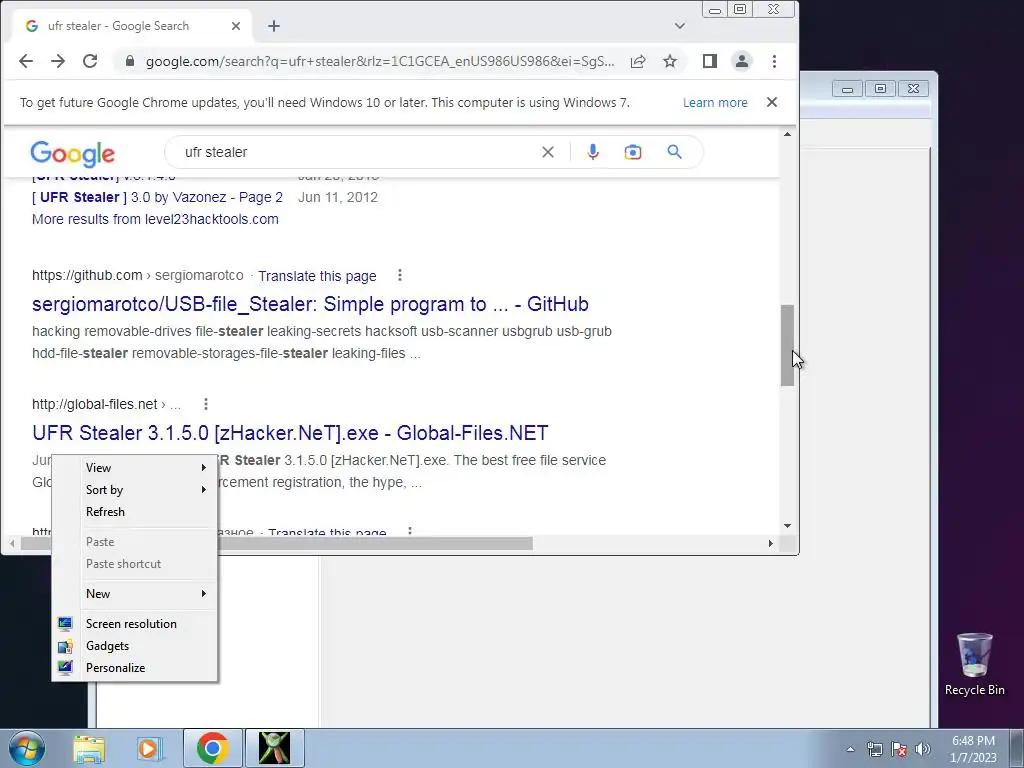Click the scroll up arrow in Chrome
This screenshot has height=768, width=1024.
pos(787,134)
